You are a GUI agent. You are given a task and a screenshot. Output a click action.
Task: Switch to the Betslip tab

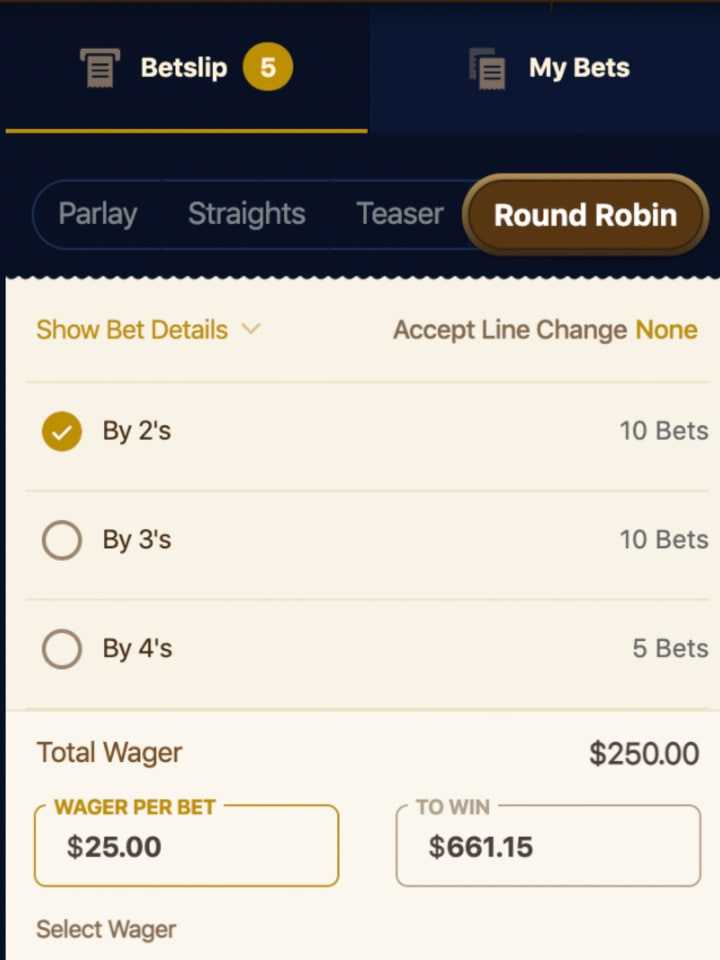pos(183,67)
